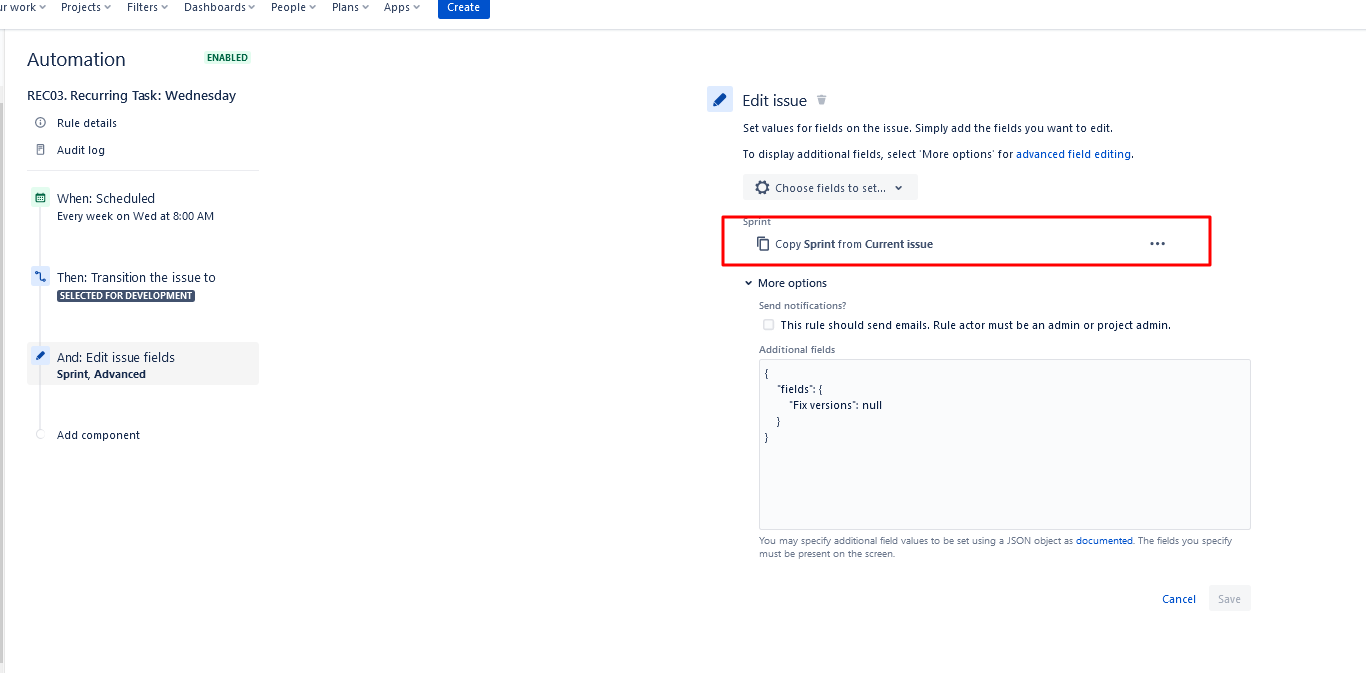This screenshot has width=1366, height=673.
Task: Select And: Edit issue fields step
Action: coord(143,364)
